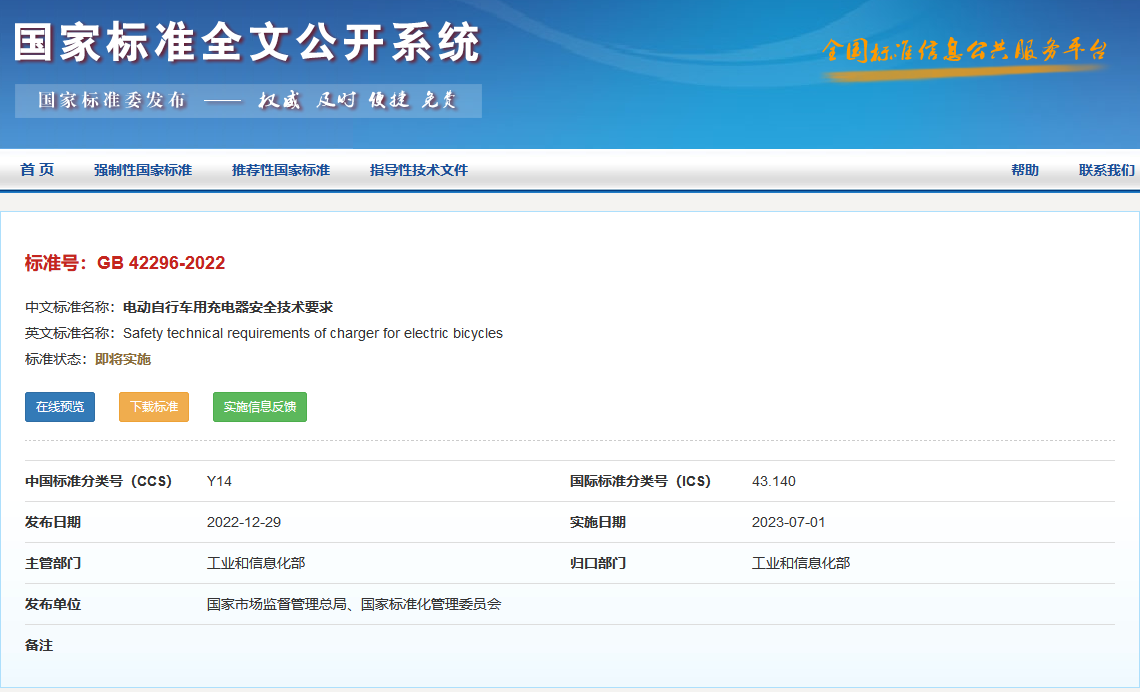Viewport: 1140px width, 692px height.
Task: Click the CCS value Y14
Action: point(219,481)
